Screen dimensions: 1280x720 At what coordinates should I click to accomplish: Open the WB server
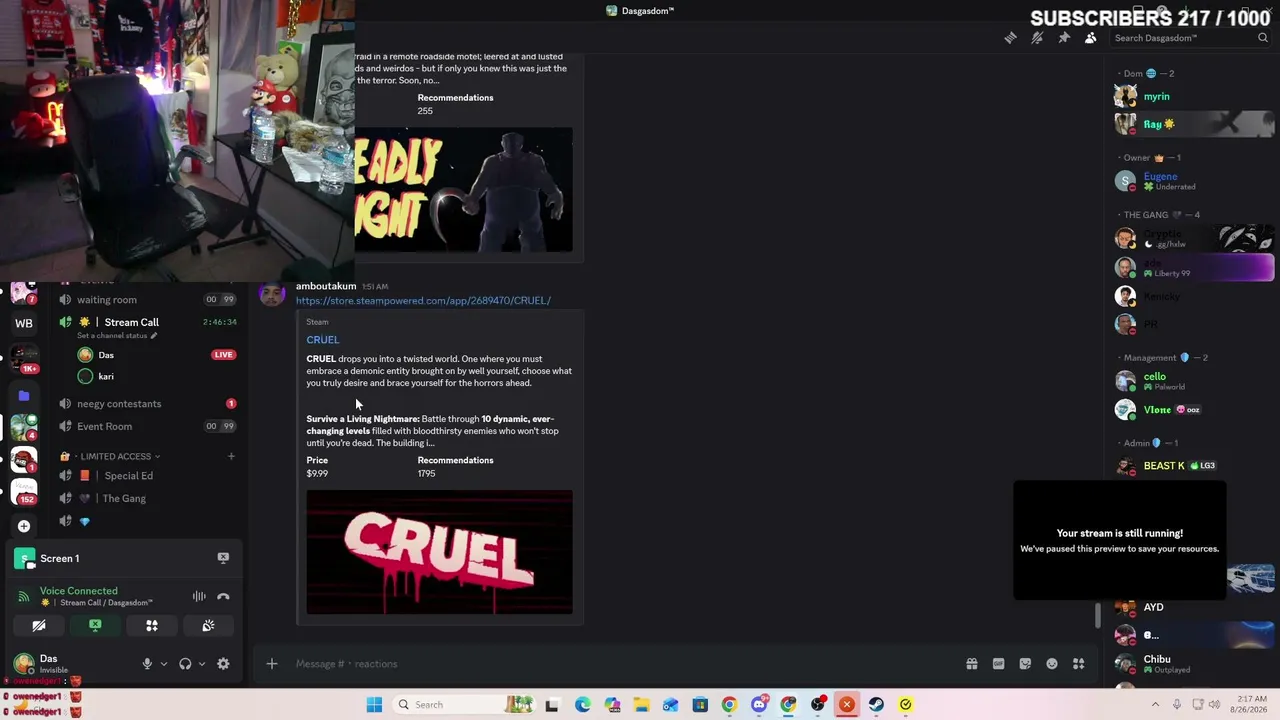click(24, 323)
